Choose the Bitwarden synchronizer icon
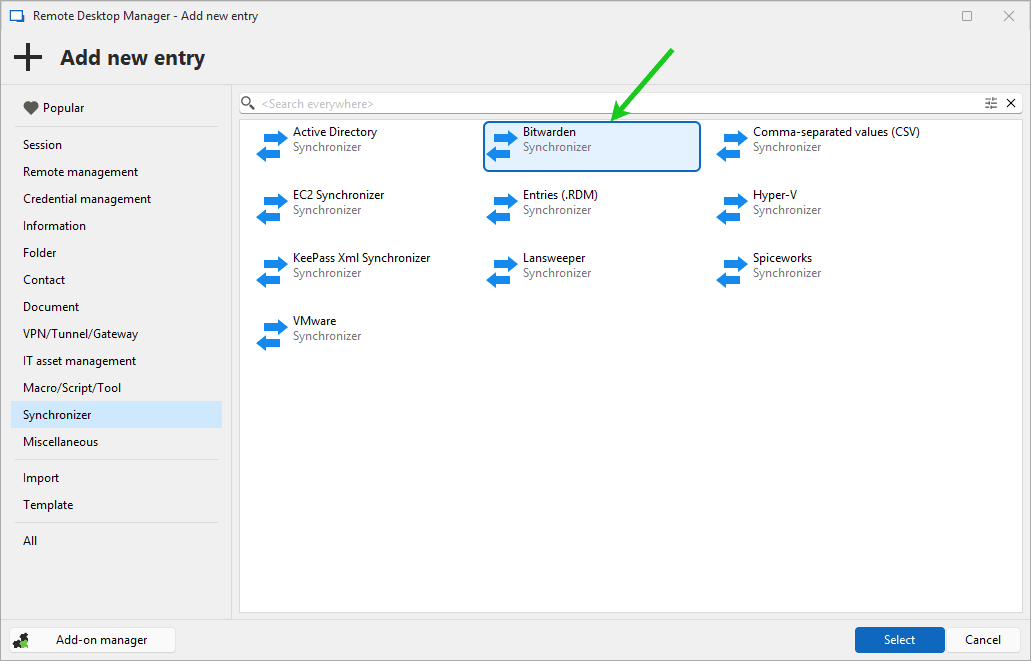The height and width of the screenshot is (661, 1031). click(x=502, y=145)
